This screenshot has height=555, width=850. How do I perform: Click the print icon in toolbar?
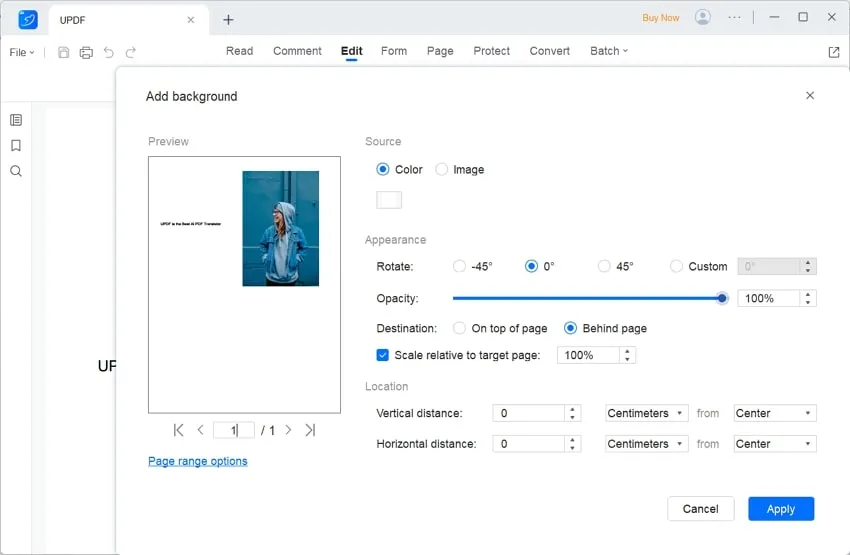pos(86,52)
